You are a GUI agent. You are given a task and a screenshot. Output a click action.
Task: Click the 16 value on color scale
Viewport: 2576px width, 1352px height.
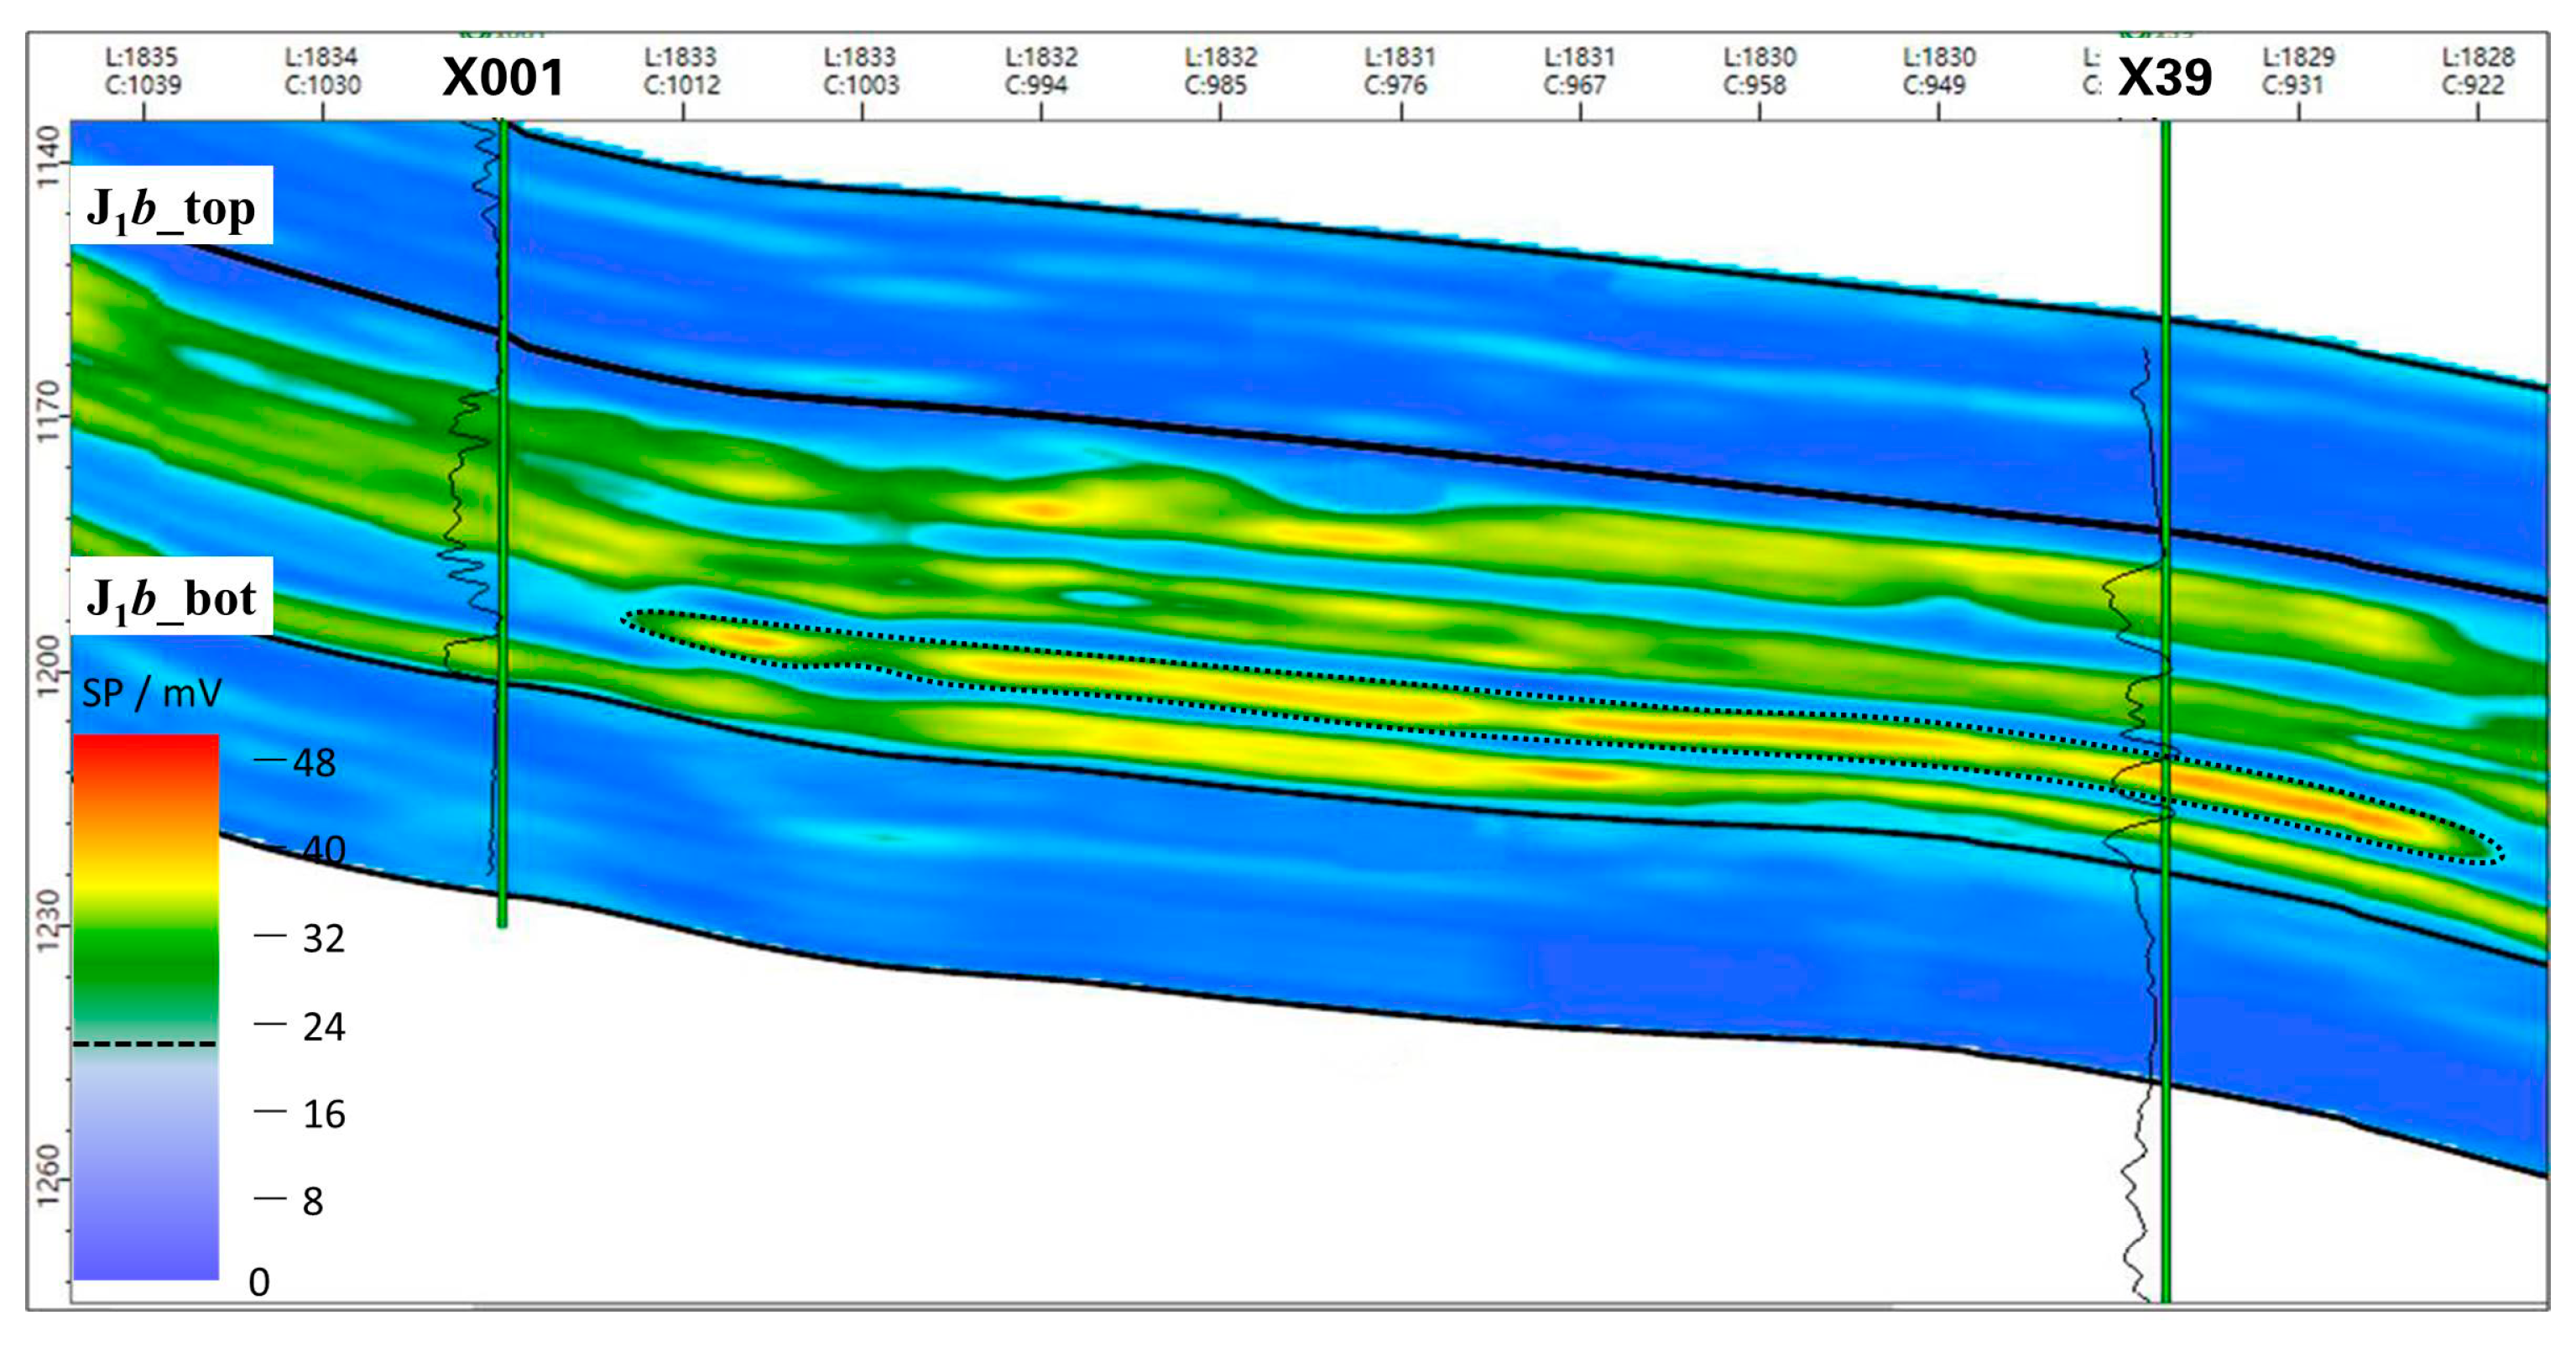[323, 1114]
